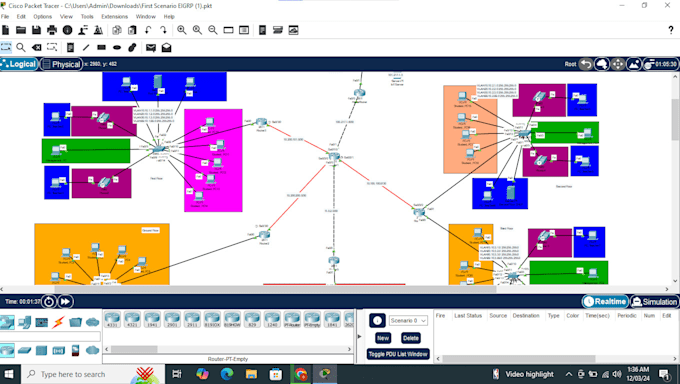Switch to Logical workspace view
This screenshot has height=384, width=680.
tap(19, 64)
